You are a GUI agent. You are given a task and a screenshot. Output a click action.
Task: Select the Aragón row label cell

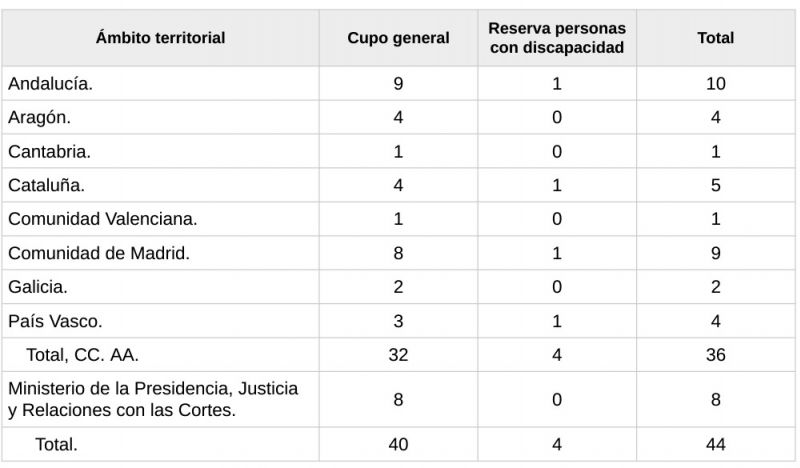pyautogui.click(x=160, y=117)
